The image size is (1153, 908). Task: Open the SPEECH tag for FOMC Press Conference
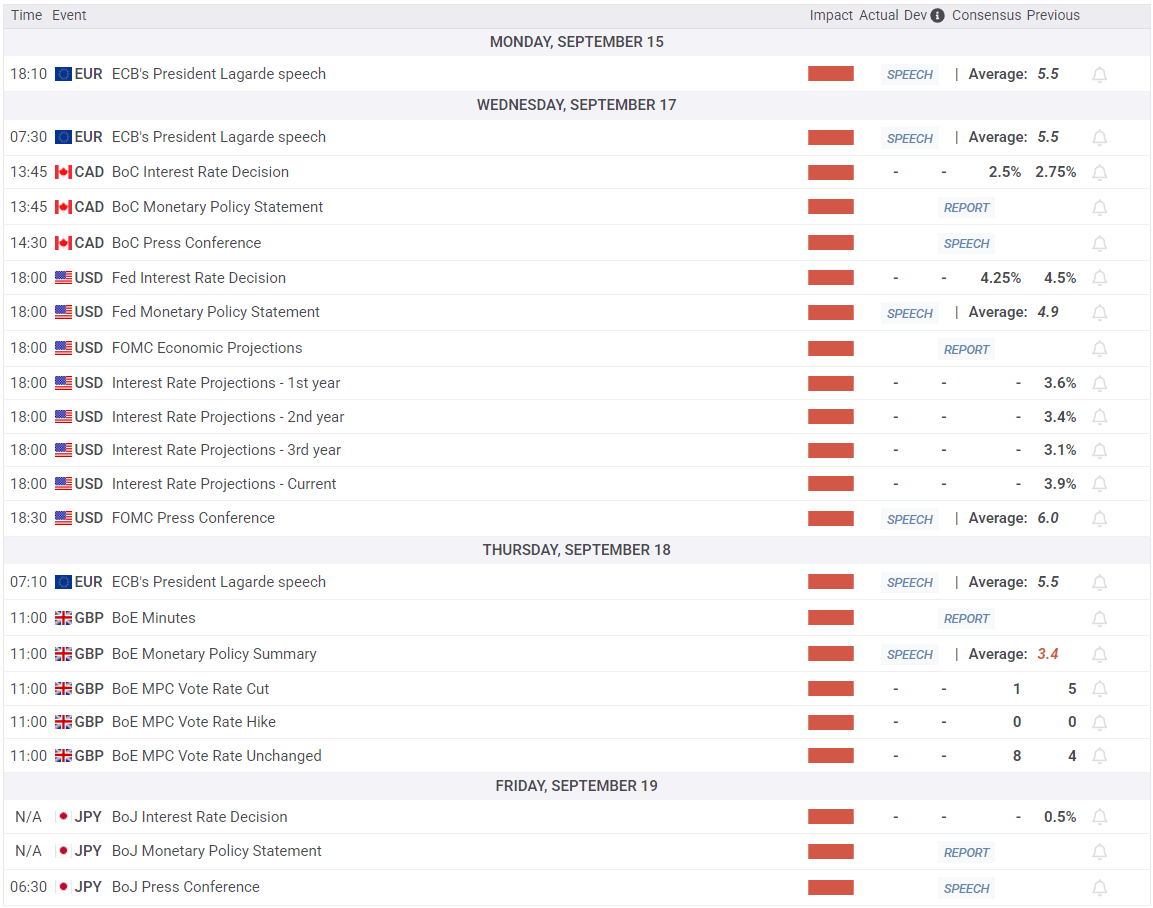pos(910,519)
